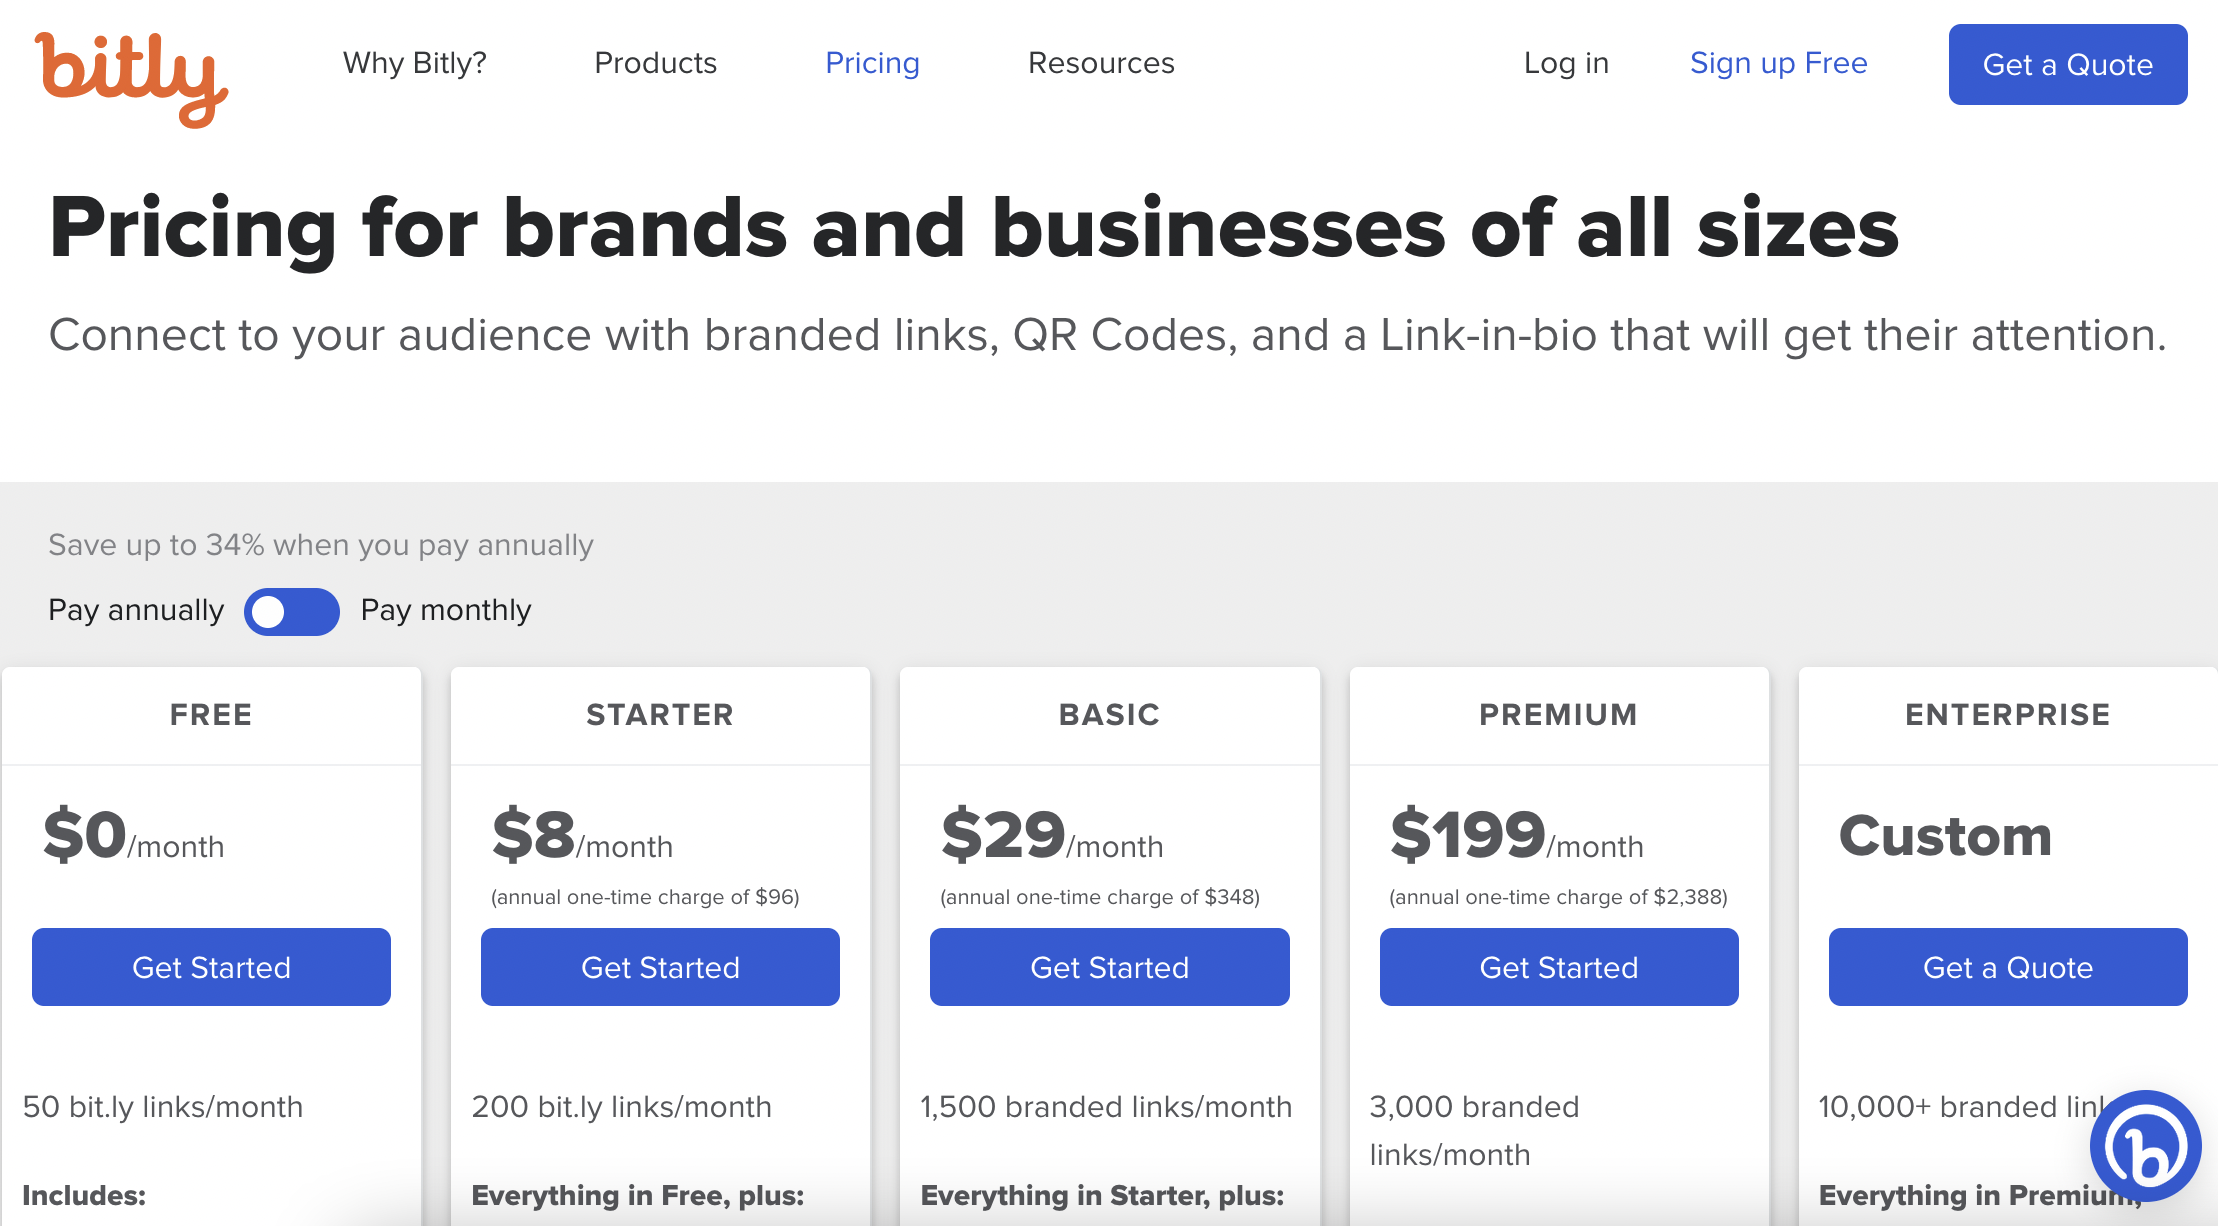This screenshot has width=2218, height=1226.
Task: Click the STARTER plan heading
Action: click(660, 715)
